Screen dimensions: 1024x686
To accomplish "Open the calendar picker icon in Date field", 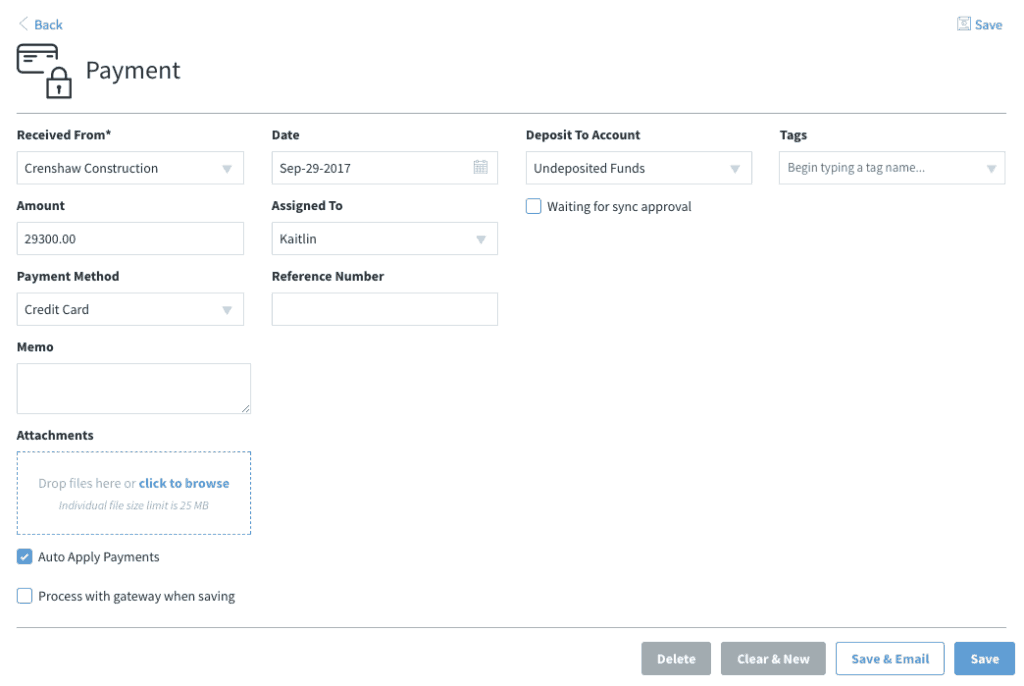I will pyautogui.click(x=481, y=167).
